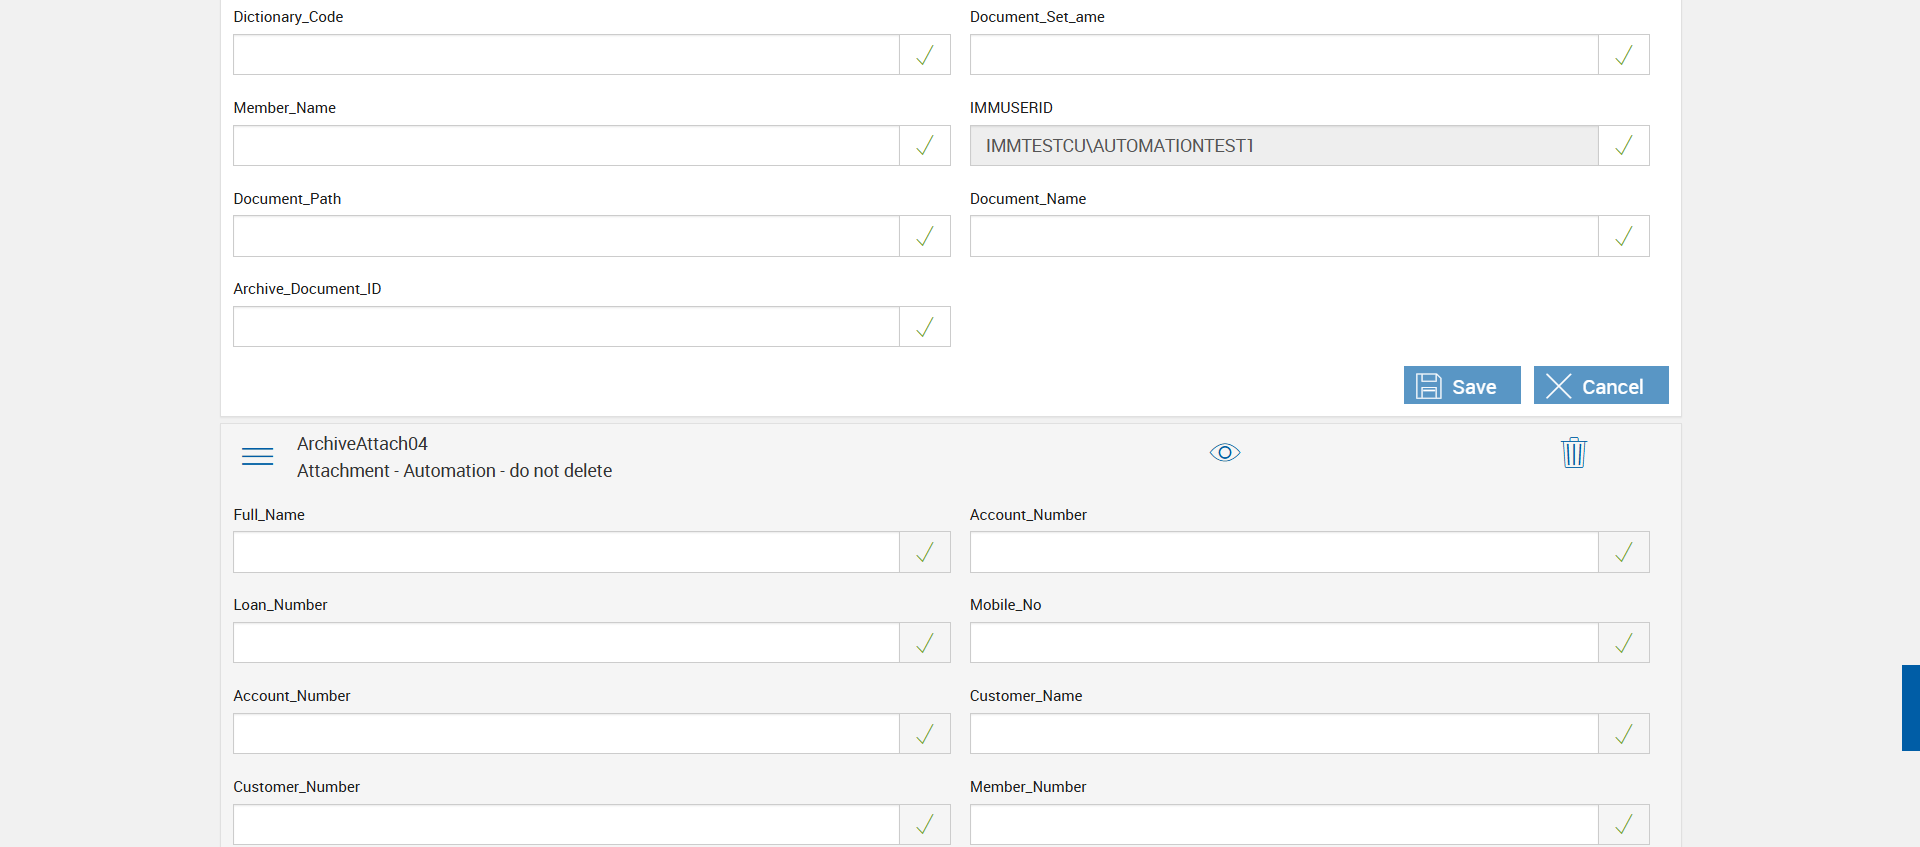Click checkmark icon beside Loan_Number field
Screen dimensions: 1920x847
tap(925, 643)
